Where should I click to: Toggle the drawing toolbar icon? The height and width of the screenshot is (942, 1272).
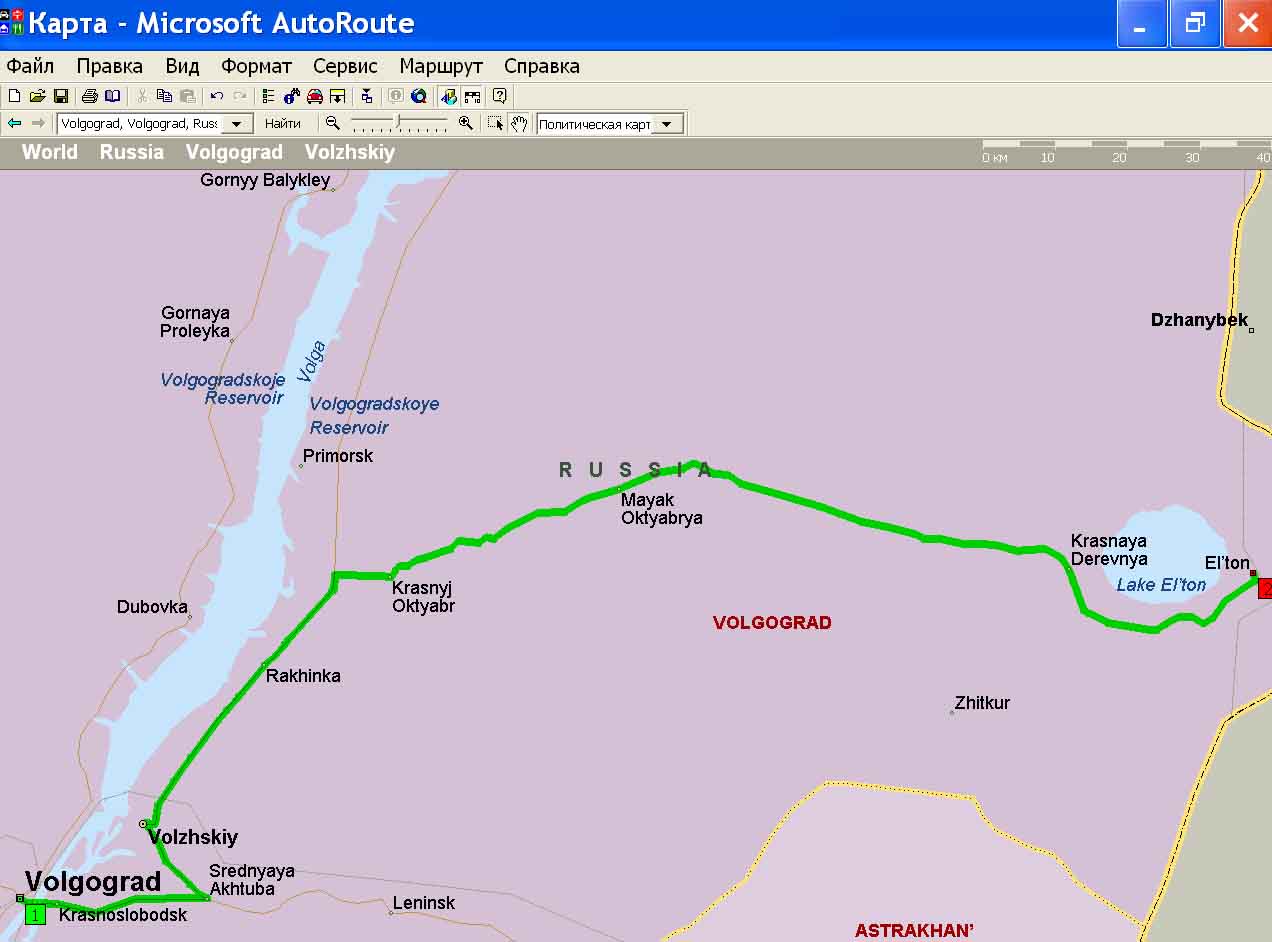pyautogui.click(x=449, y=96)
